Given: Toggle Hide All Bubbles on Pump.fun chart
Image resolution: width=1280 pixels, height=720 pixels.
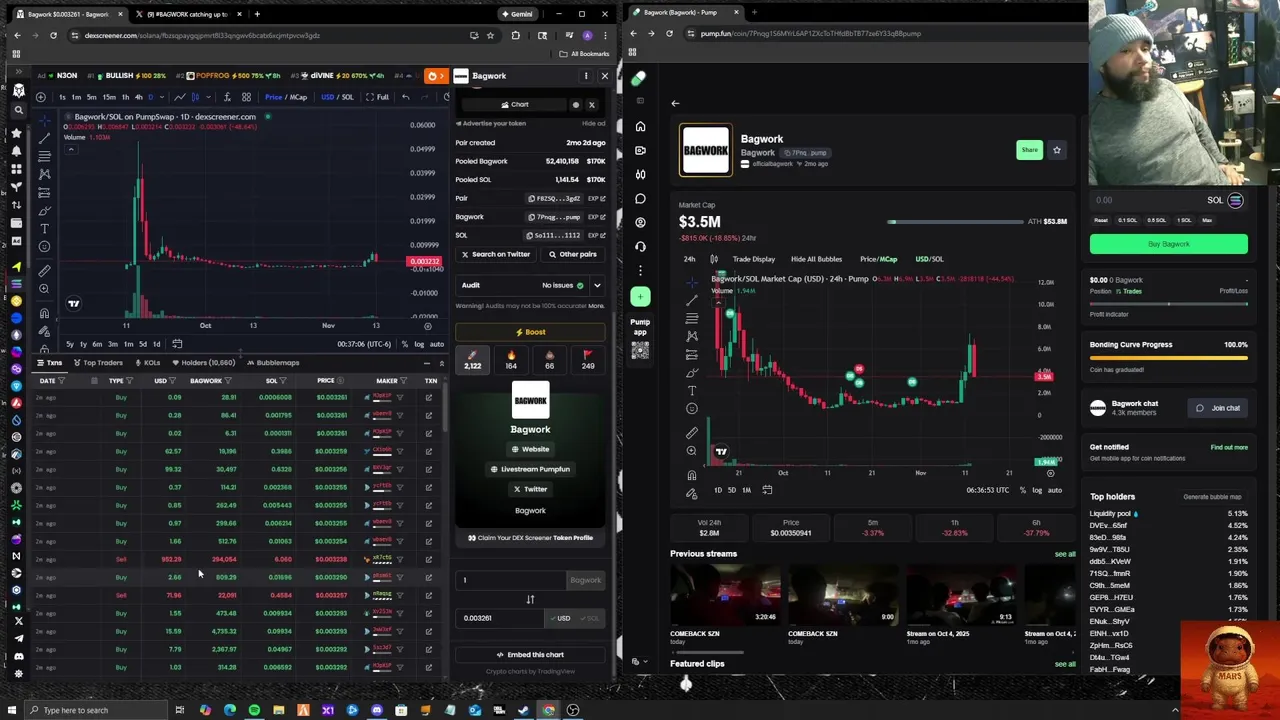Looking at the screenshot, I should [x=816, y=259].
